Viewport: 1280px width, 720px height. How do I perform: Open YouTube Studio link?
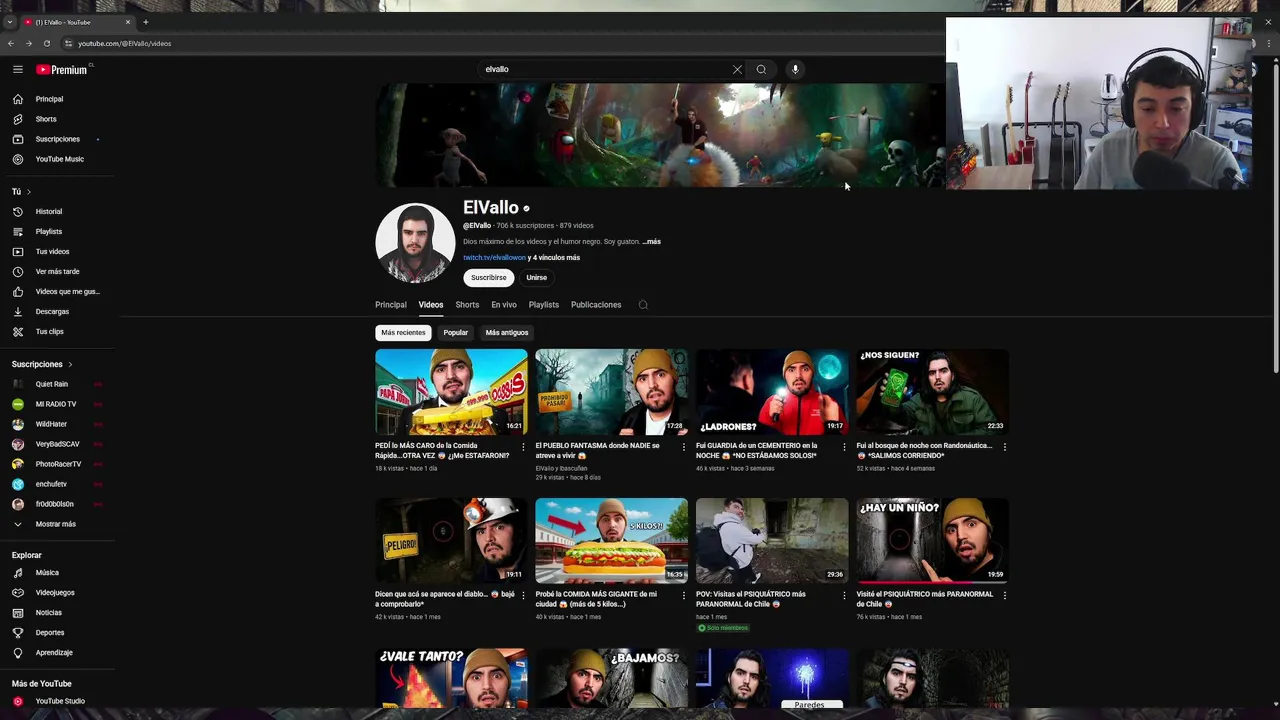tap(59, 701)
